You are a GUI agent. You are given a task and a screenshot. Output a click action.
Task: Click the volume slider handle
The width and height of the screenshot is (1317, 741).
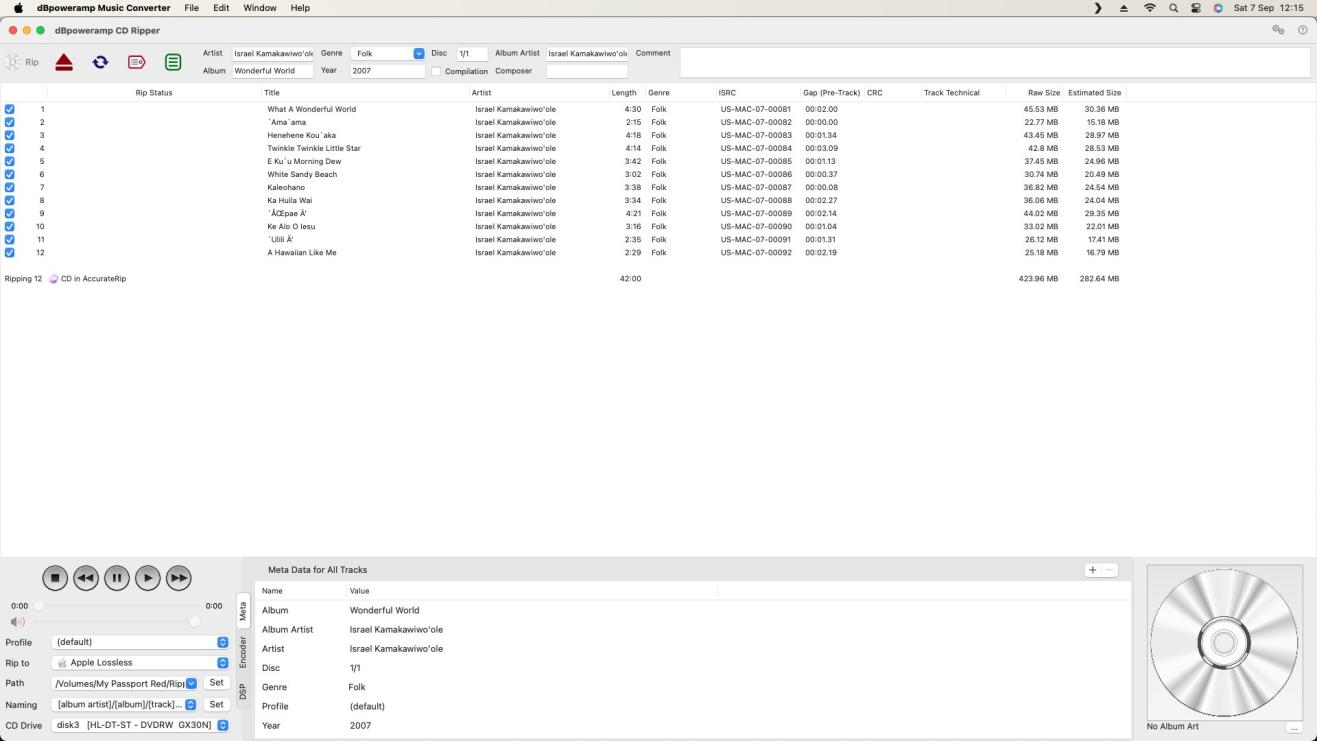pos(195,622)
